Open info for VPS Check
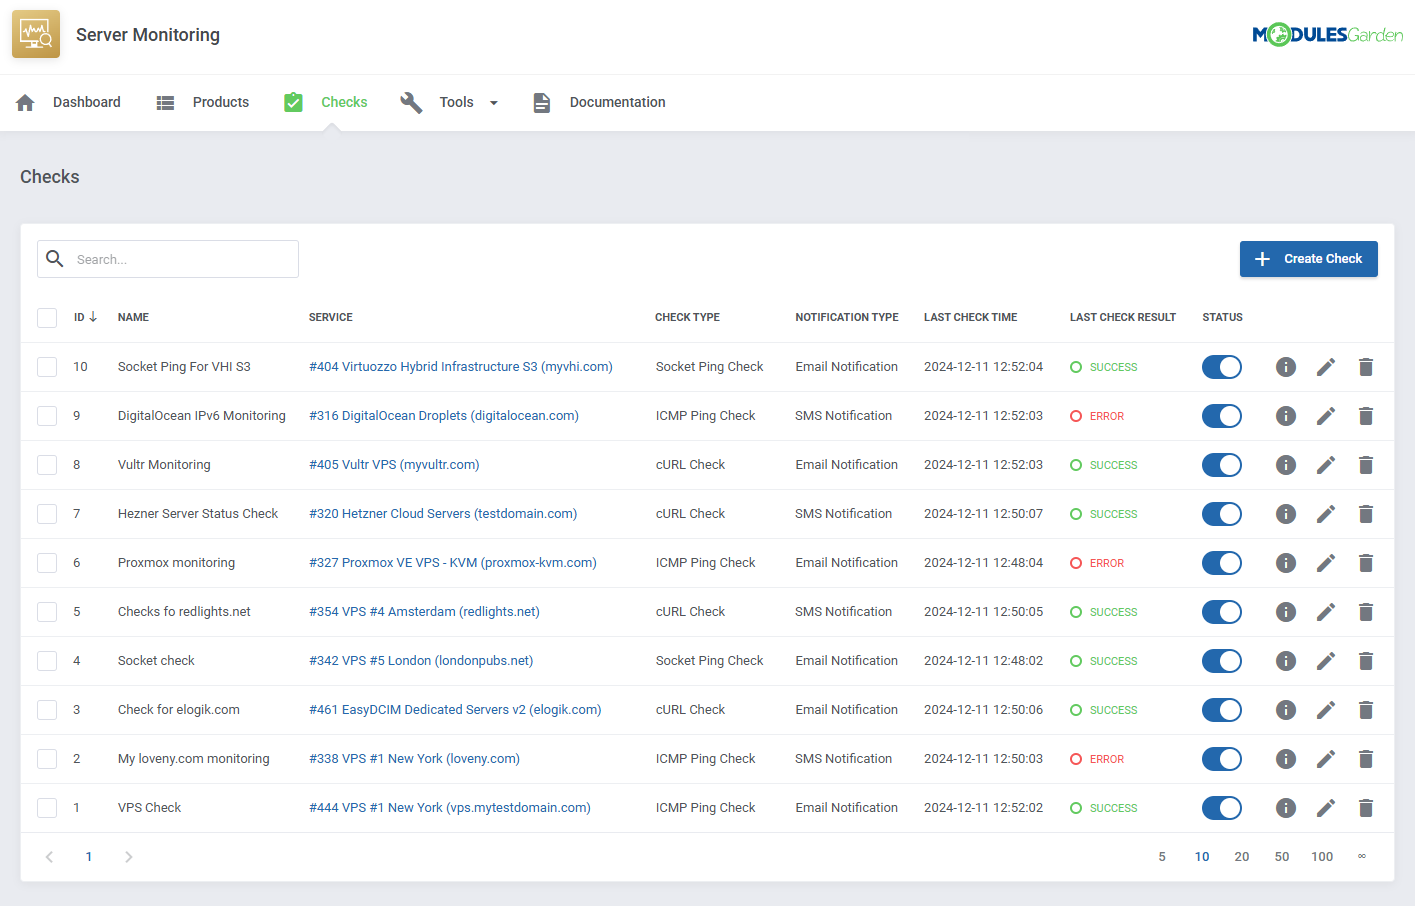This screenshot has width=1415, height=906. point(1286,808)
